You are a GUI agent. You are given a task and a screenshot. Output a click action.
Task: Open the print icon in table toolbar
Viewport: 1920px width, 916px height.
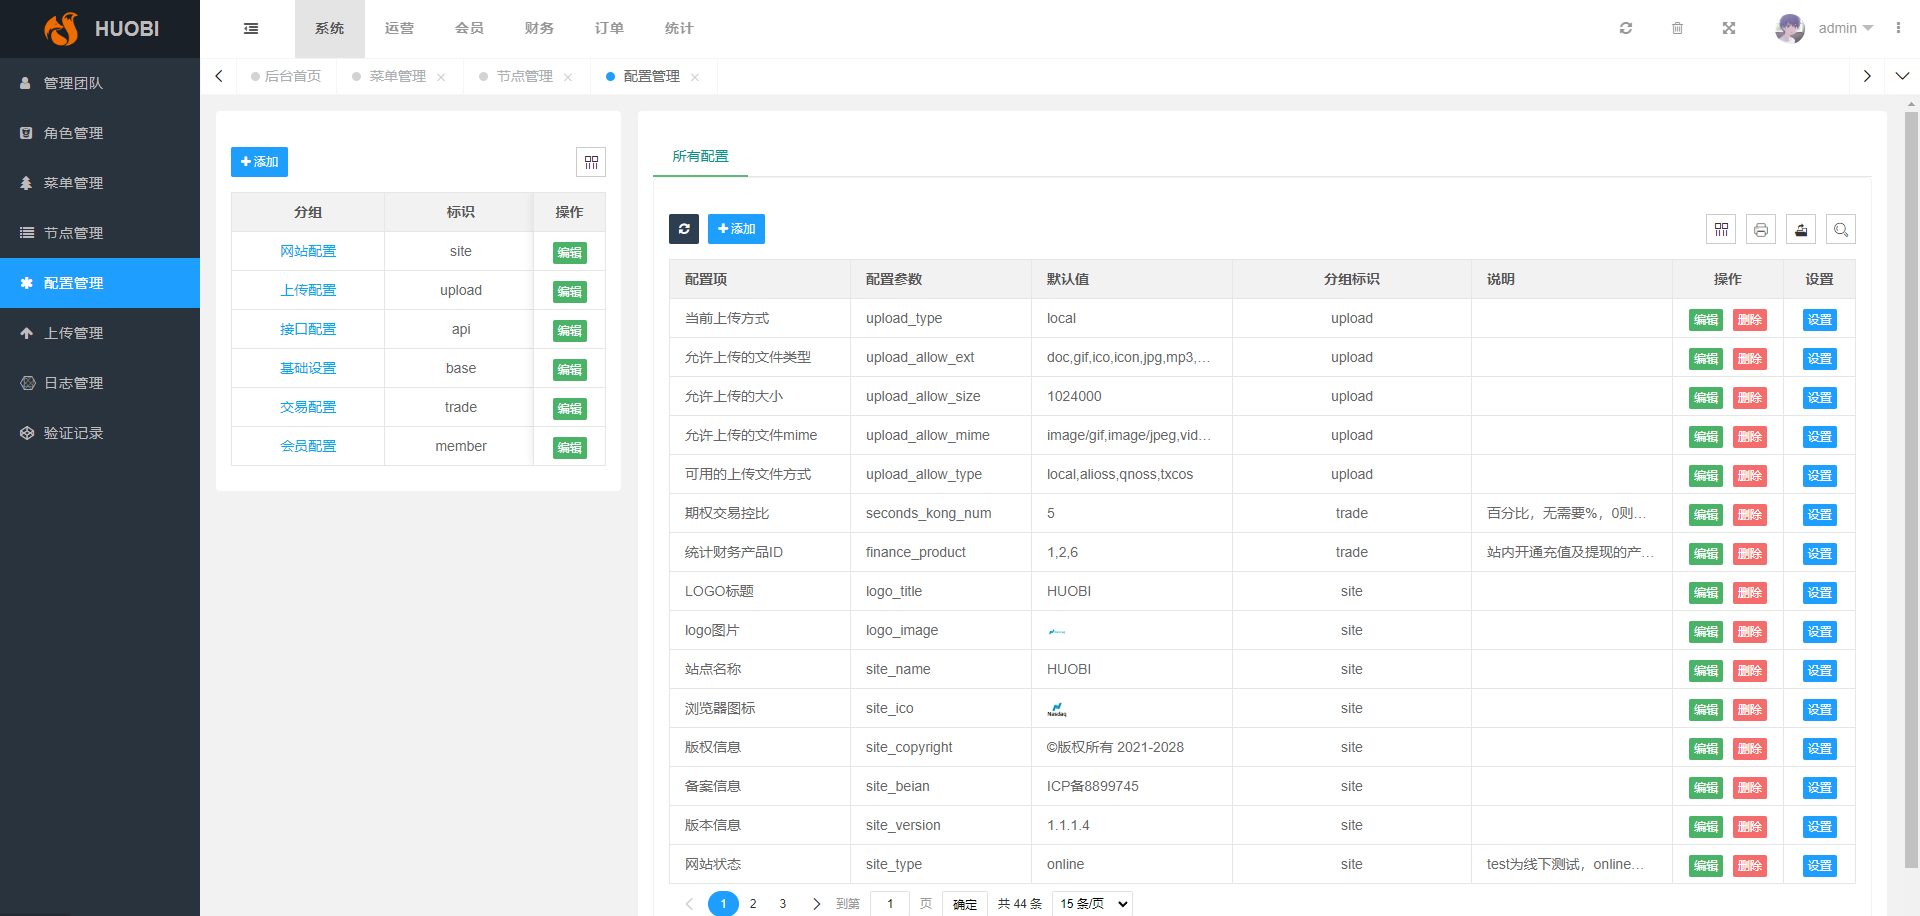click(x=1761, y=230)
